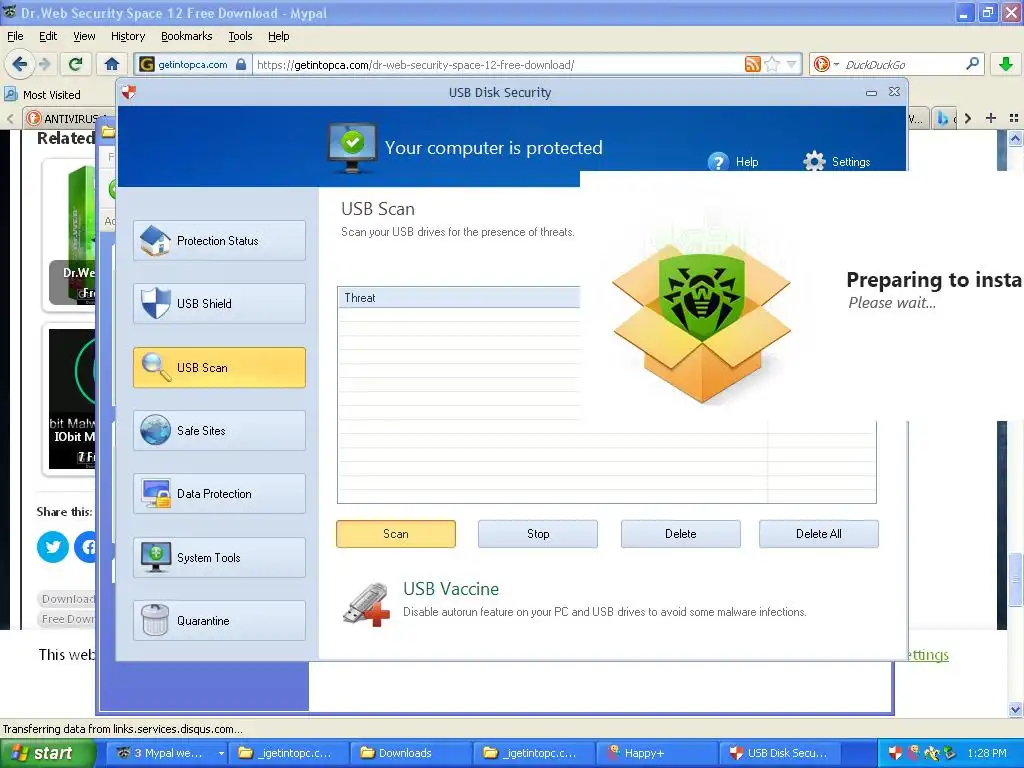Click the protected computer monitor icon
The height and width of the screenshot is (768, 1024).
352,148
